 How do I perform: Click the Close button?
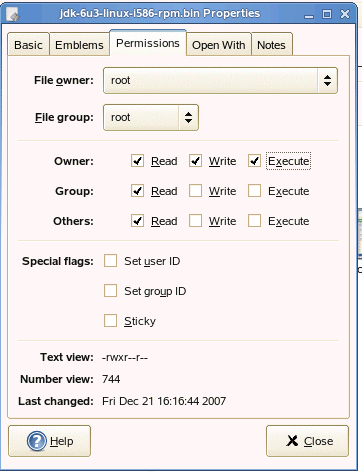coord(307,441)
